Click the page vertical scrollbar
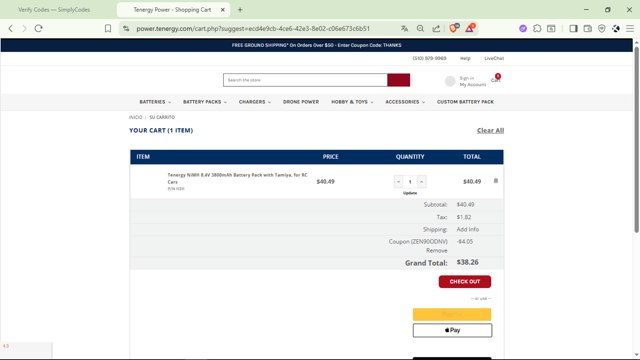 [x=636, y=139]
